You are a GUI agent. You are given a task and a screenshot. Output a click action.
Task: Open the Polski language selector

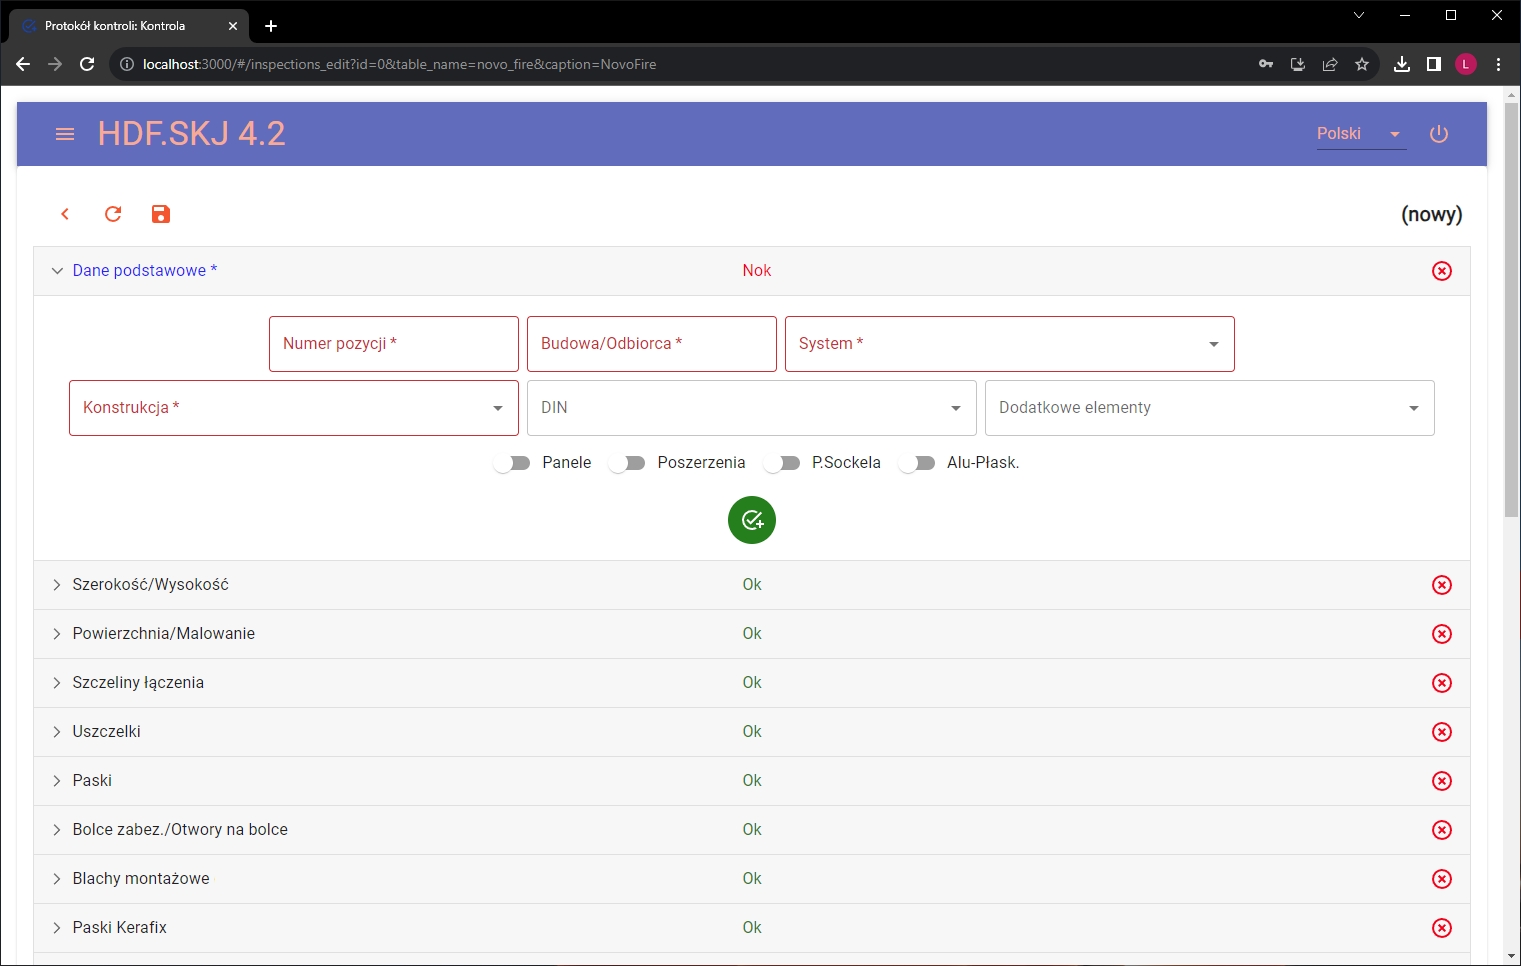1360,134
